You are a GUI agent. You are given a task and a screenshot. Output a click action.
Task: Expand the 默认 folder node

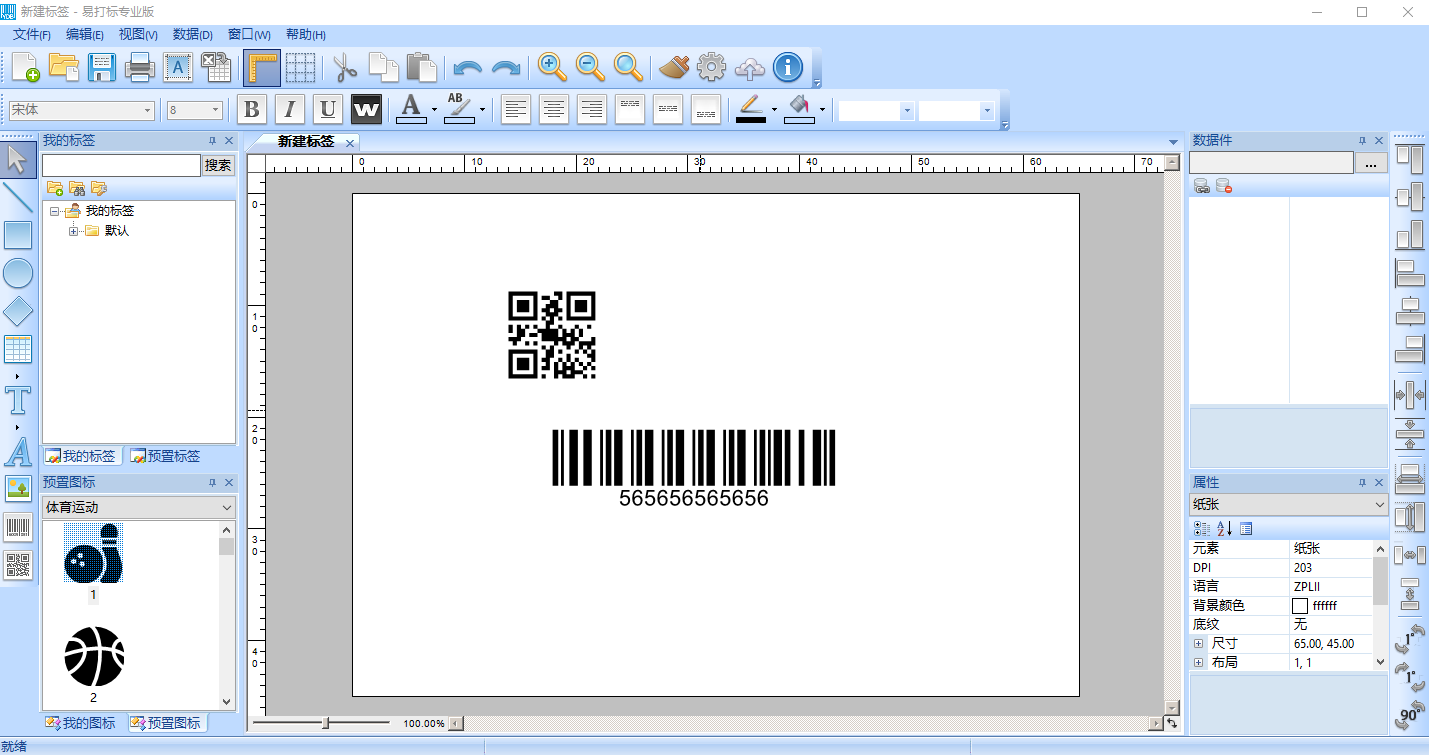coord(74,231)
